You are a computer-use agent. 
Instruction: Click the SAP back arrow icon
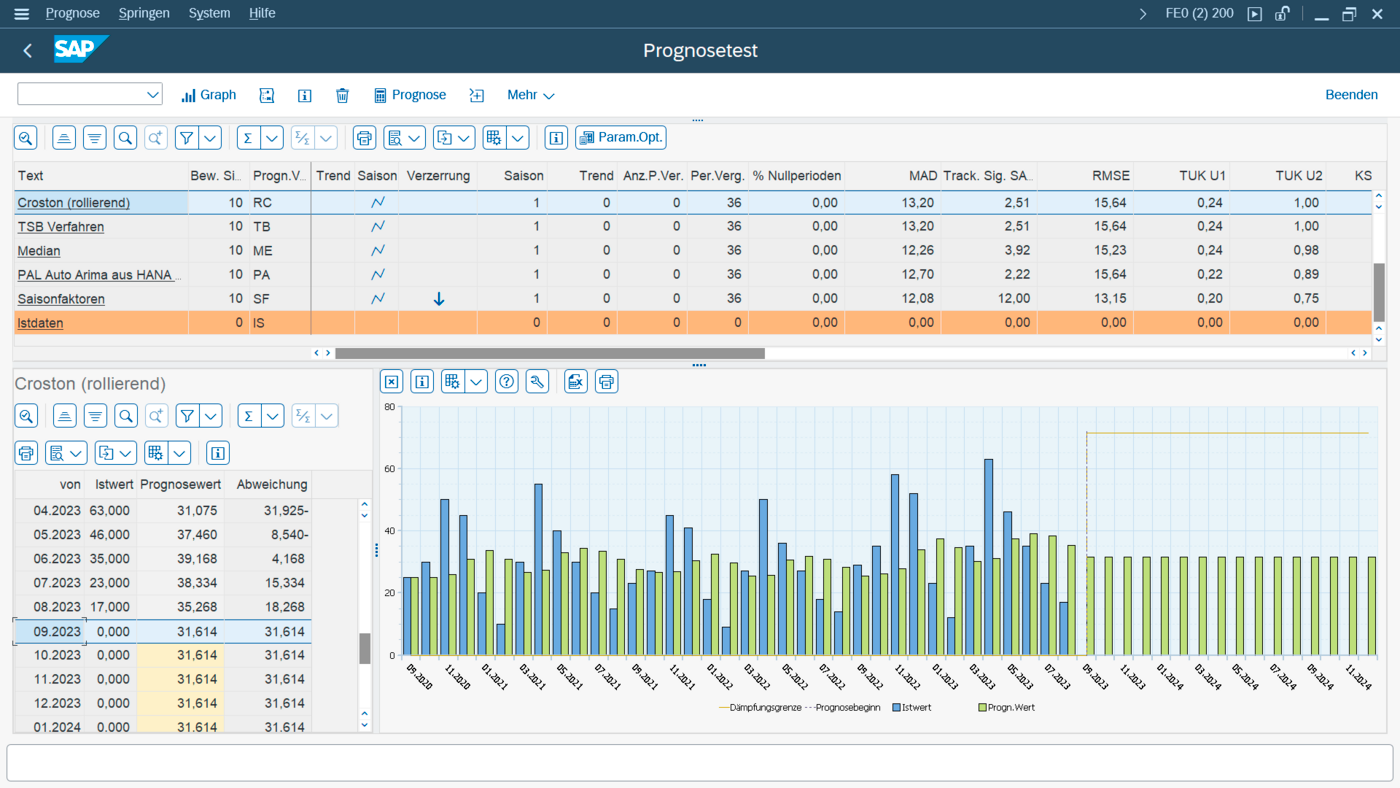28,51
